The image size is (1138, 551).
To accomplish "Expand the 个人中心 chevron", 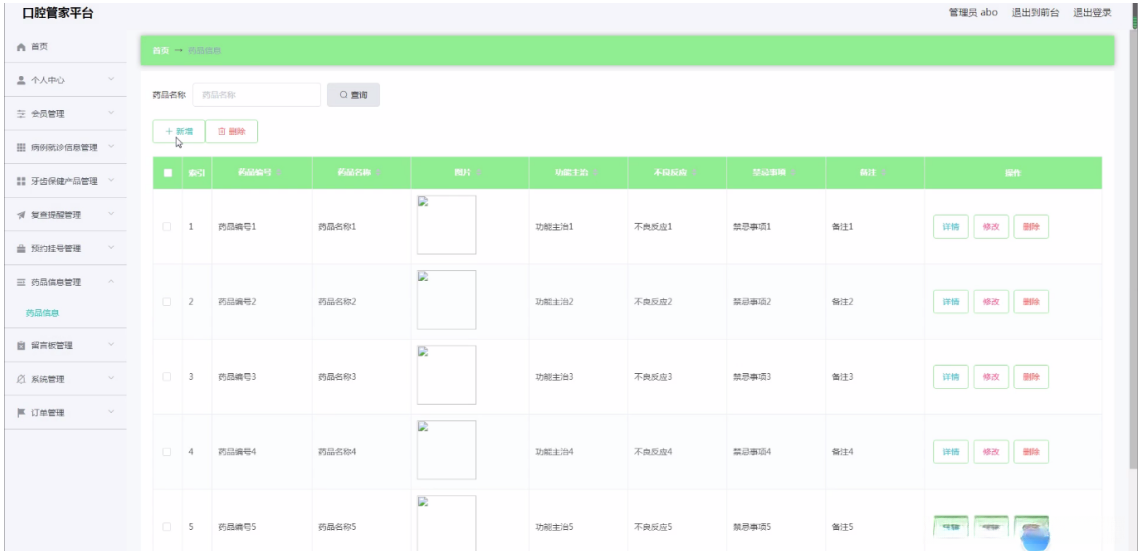I will coord(111,79).
